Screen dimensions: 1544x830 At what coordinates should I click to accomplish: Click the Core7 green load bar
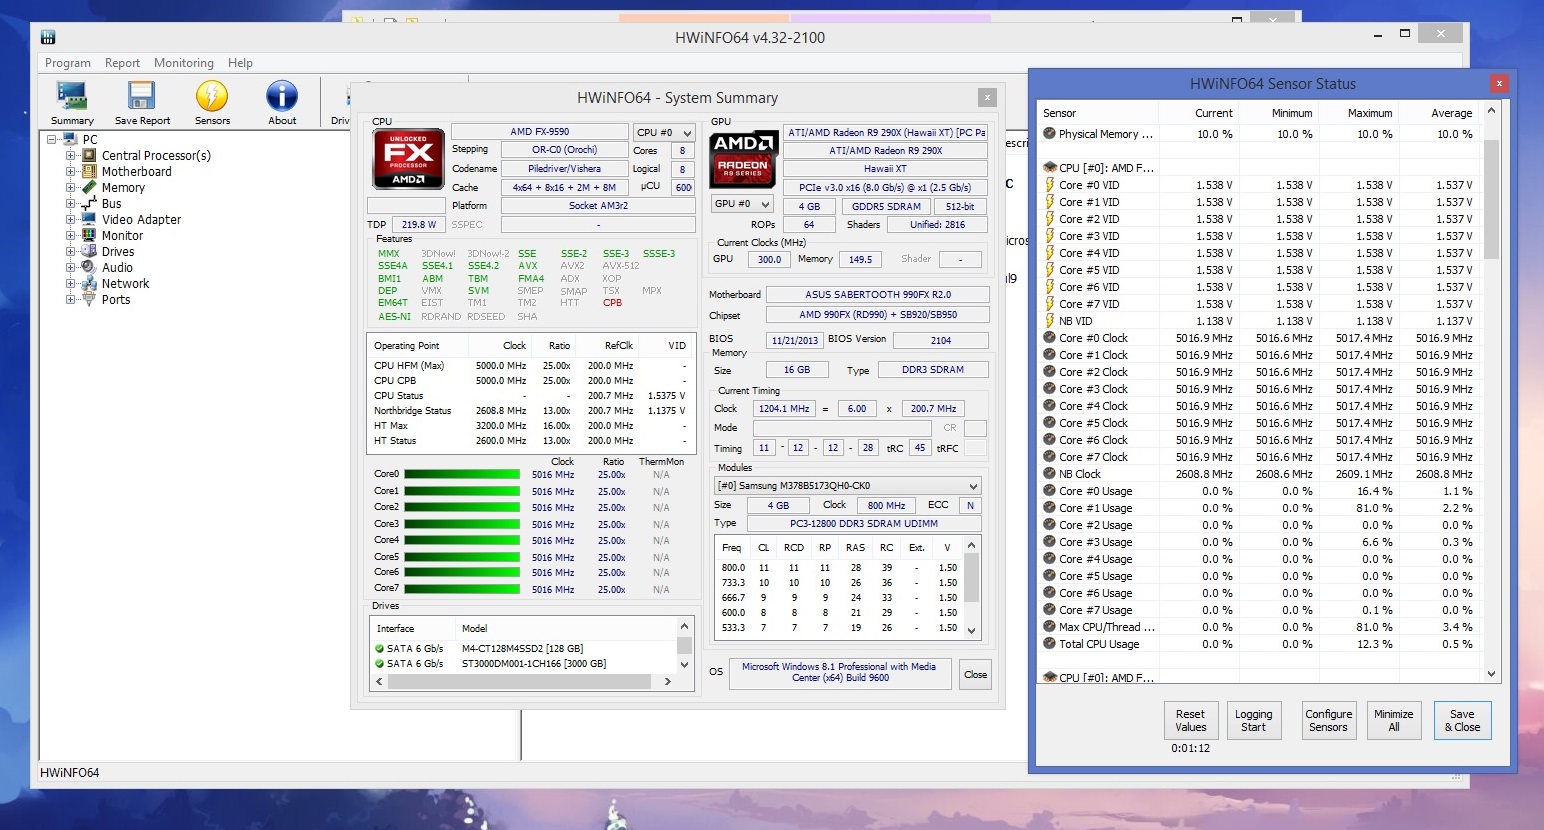(x=461, y=589)
